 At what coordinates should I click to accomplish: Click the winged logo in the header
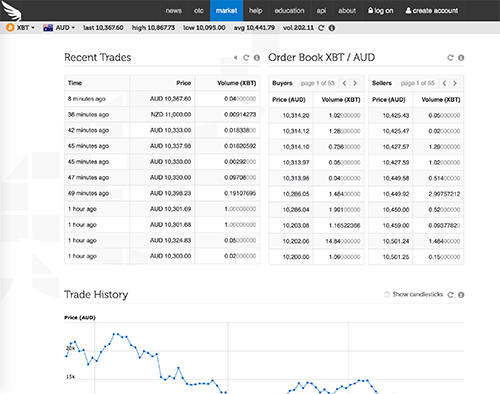coord(11,11)
